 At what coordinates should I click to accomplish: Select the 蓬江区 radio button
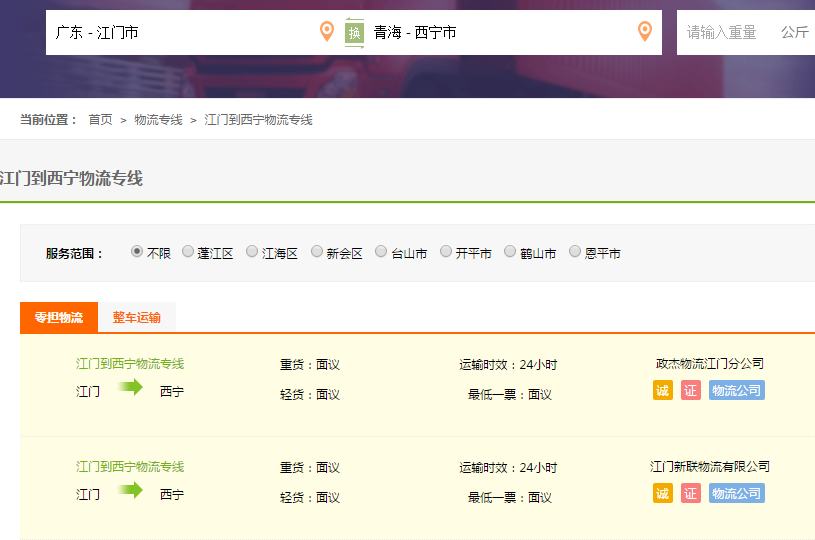point(188,252)
